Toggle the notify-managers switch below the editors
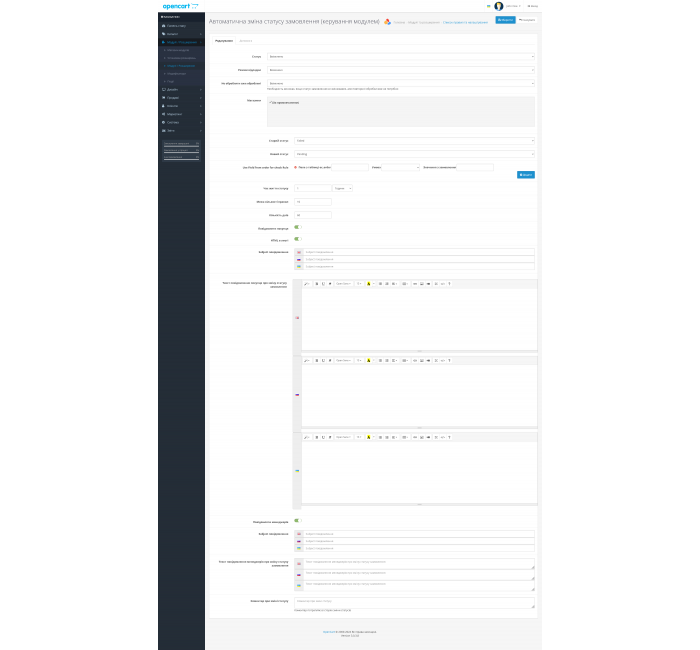Viewport: 700px width, 650px height. [x=298, y=521]
